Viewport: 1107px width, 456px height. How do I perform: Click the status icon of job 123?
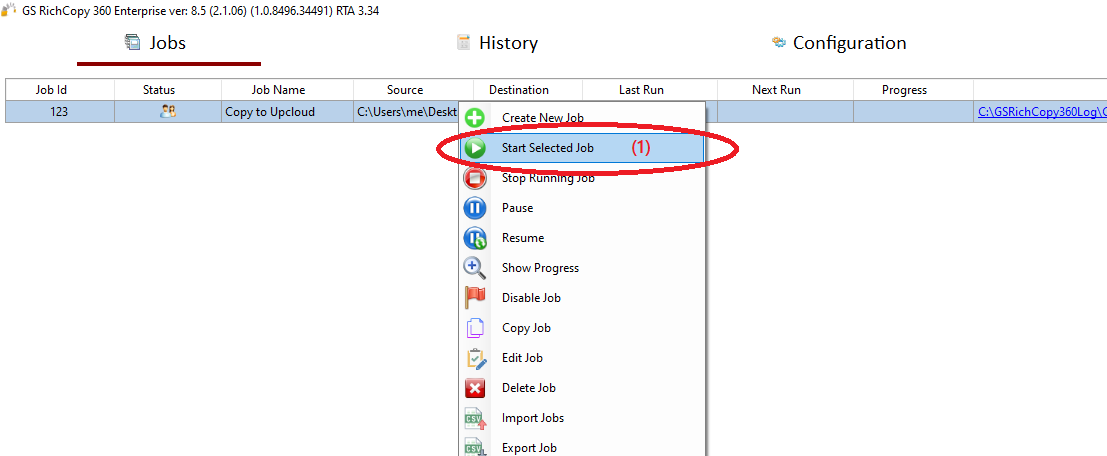coord(168,112)
